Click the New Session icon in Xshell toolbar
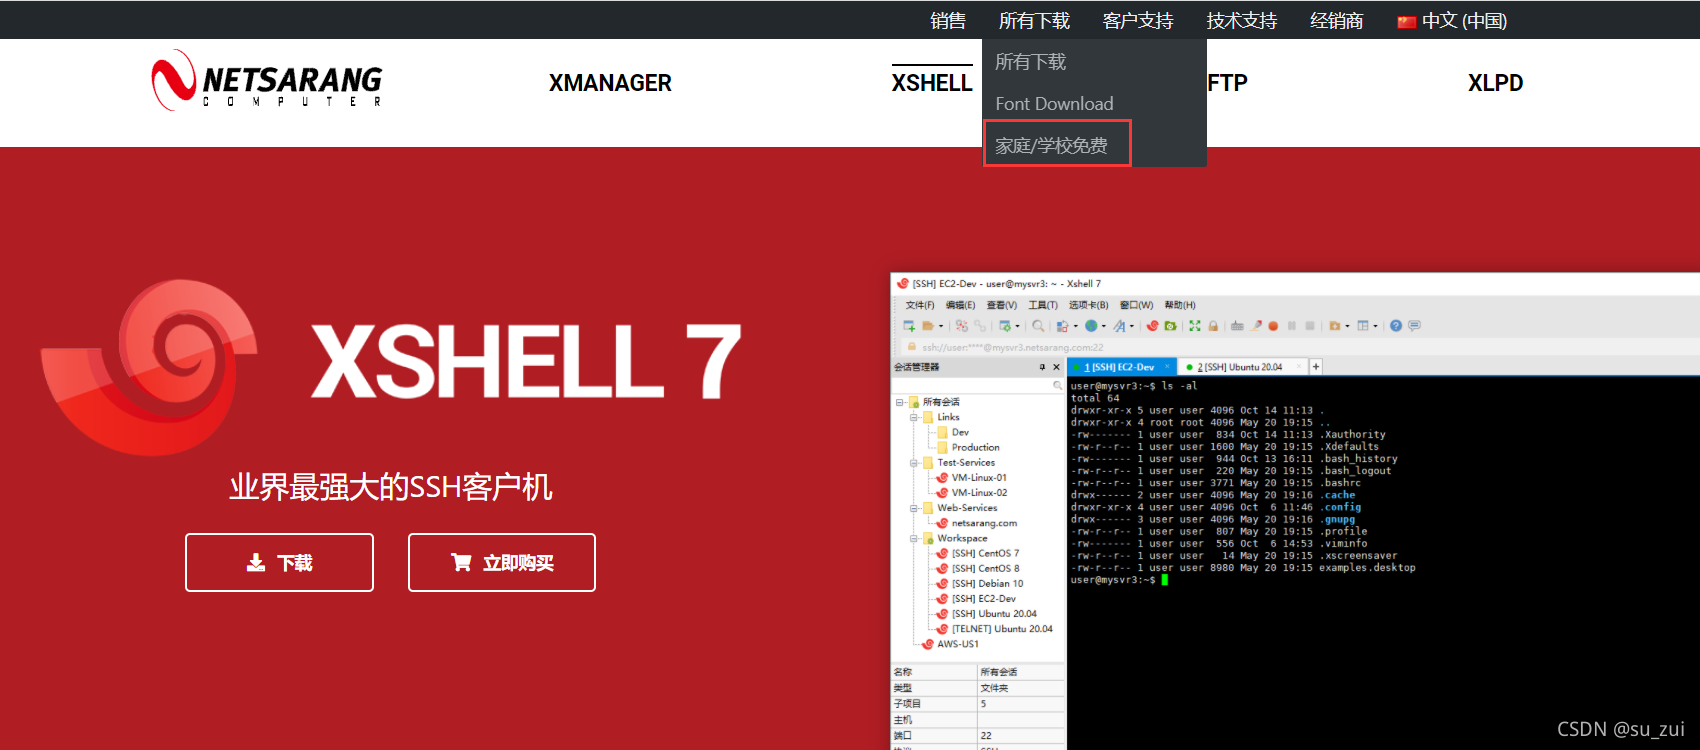The height and width of the screenshot is (750, 1700). (x=909, y=326)
